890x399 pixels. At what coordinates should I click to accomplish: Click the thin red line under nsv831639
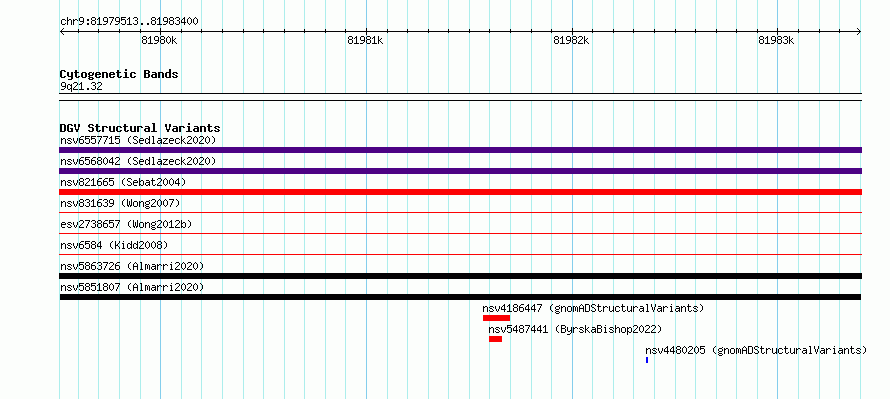[x=460, y=213]
